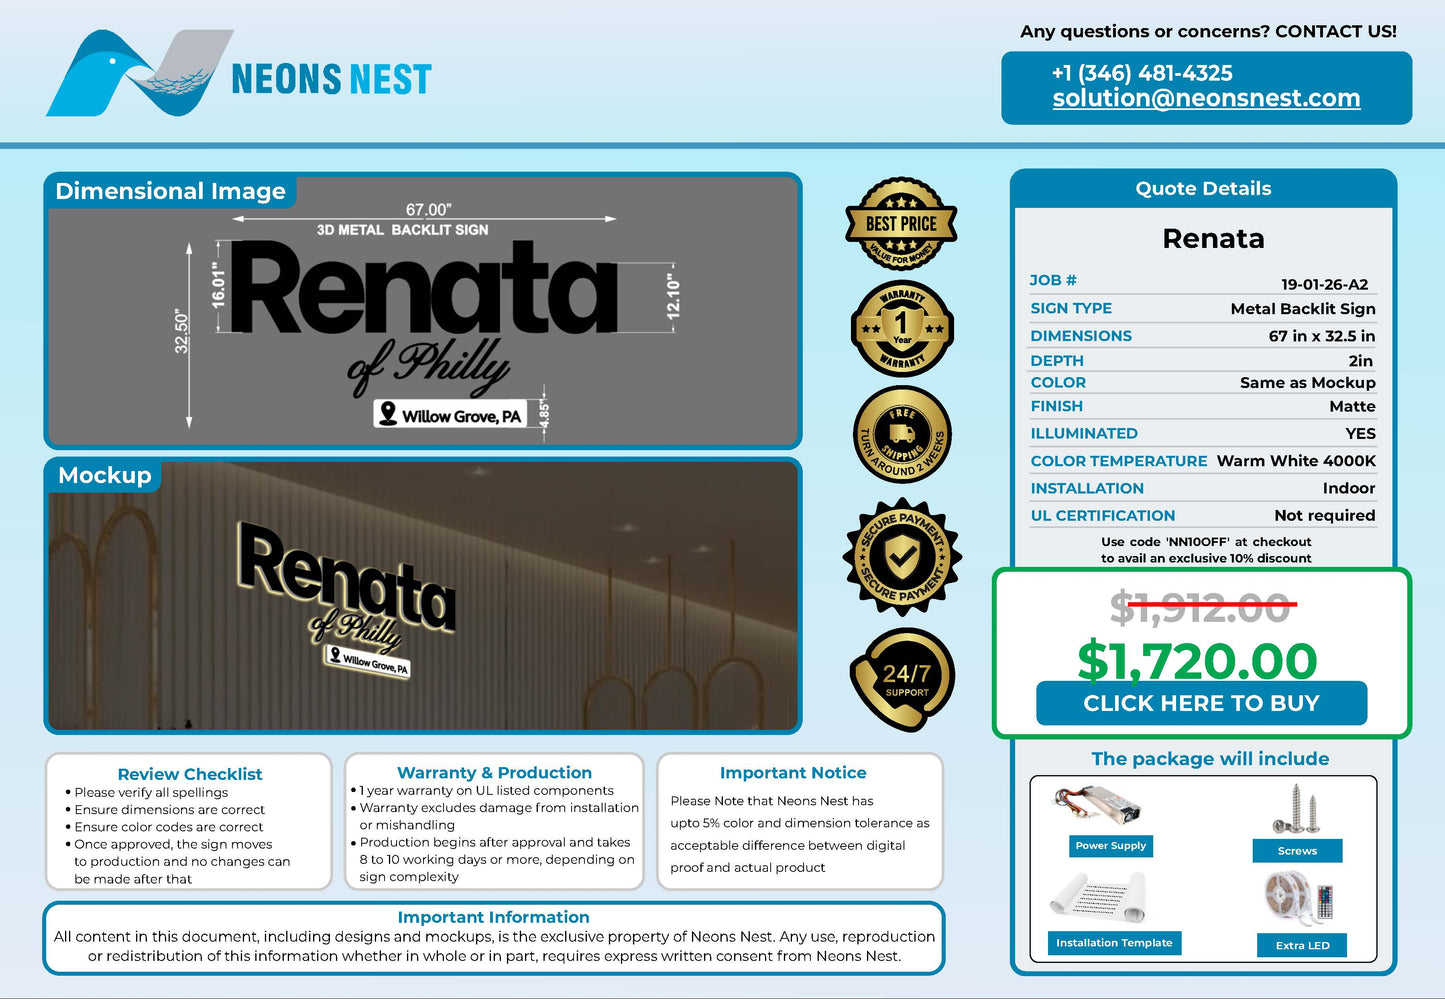
Task: Click the Metal Backlit Sign value
Action: pyautogui.click(x=1303, y=309)
